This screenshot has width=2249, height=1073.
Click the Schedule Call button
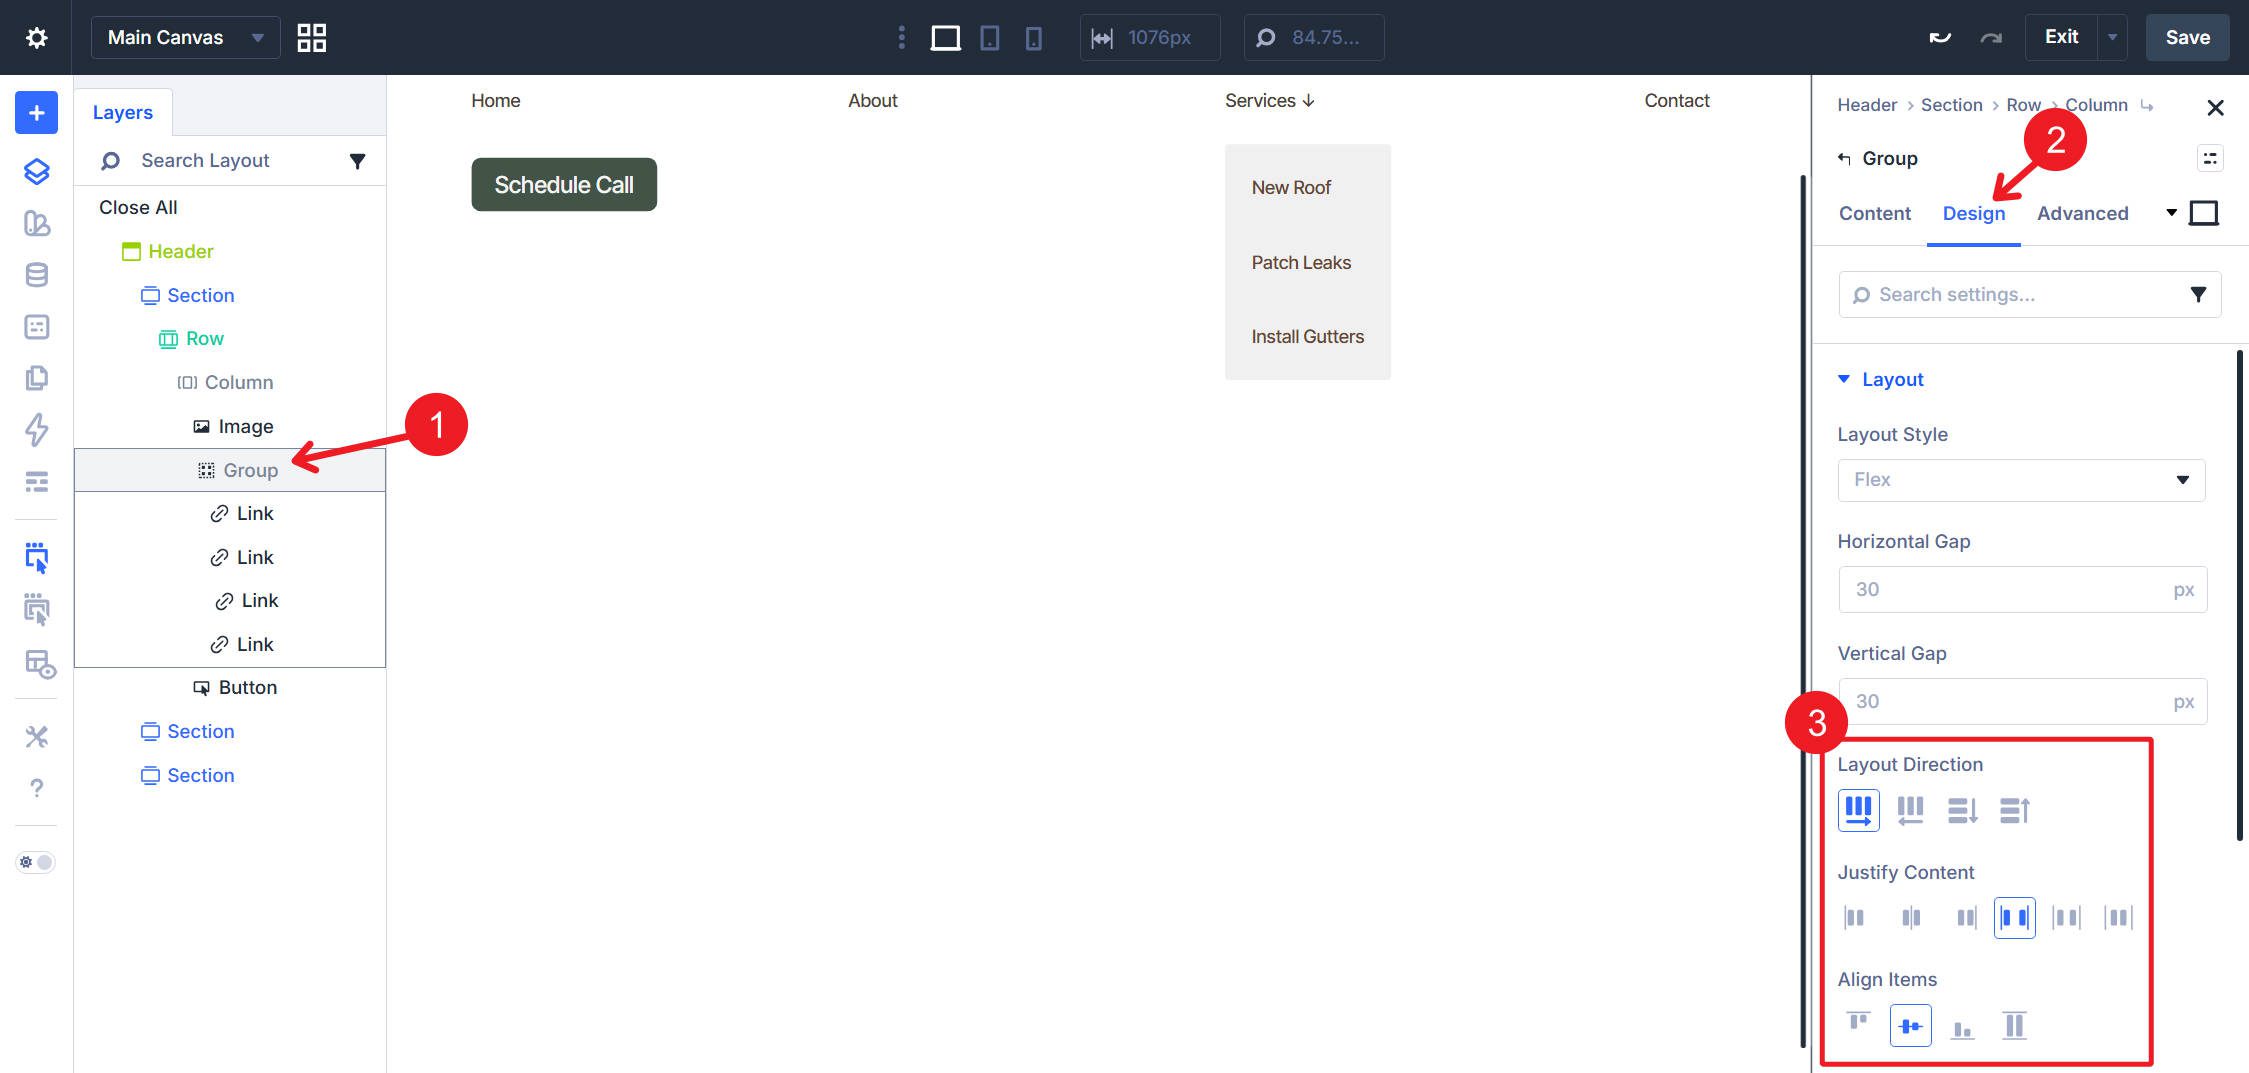pyautogui.click(x=563, y=184)
